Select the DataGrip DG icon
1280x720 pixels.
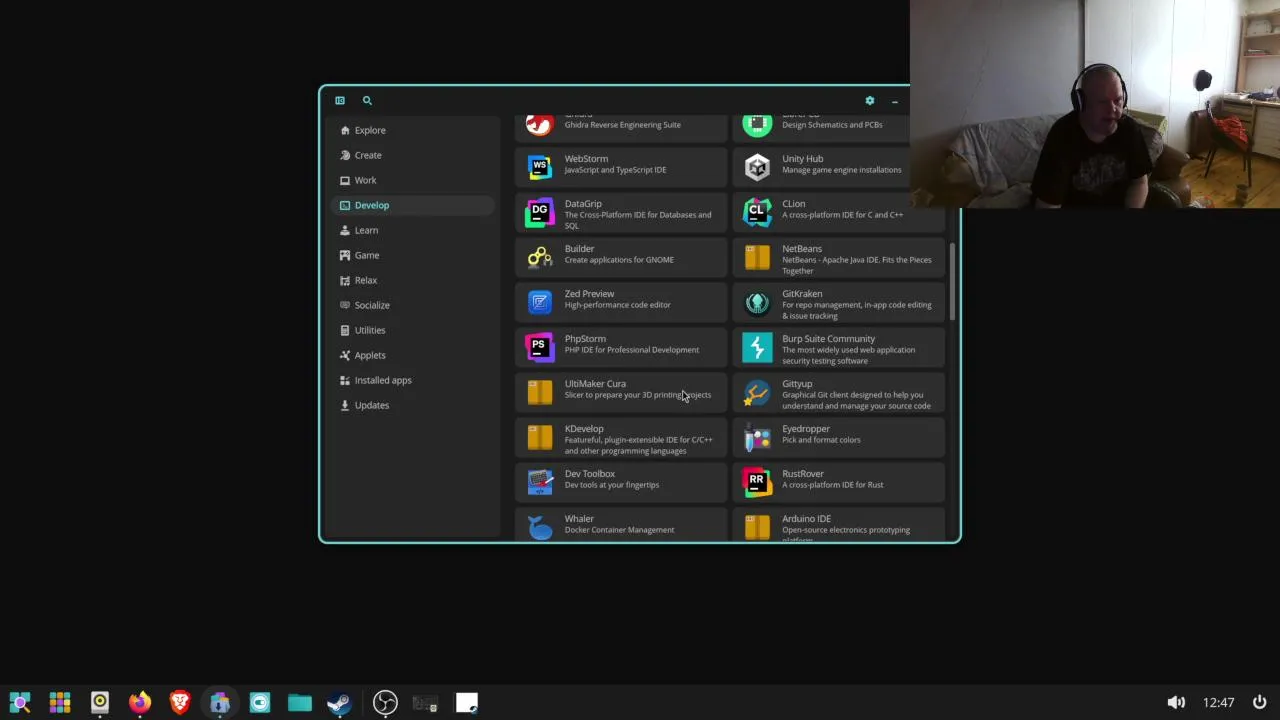pos(540,212)
